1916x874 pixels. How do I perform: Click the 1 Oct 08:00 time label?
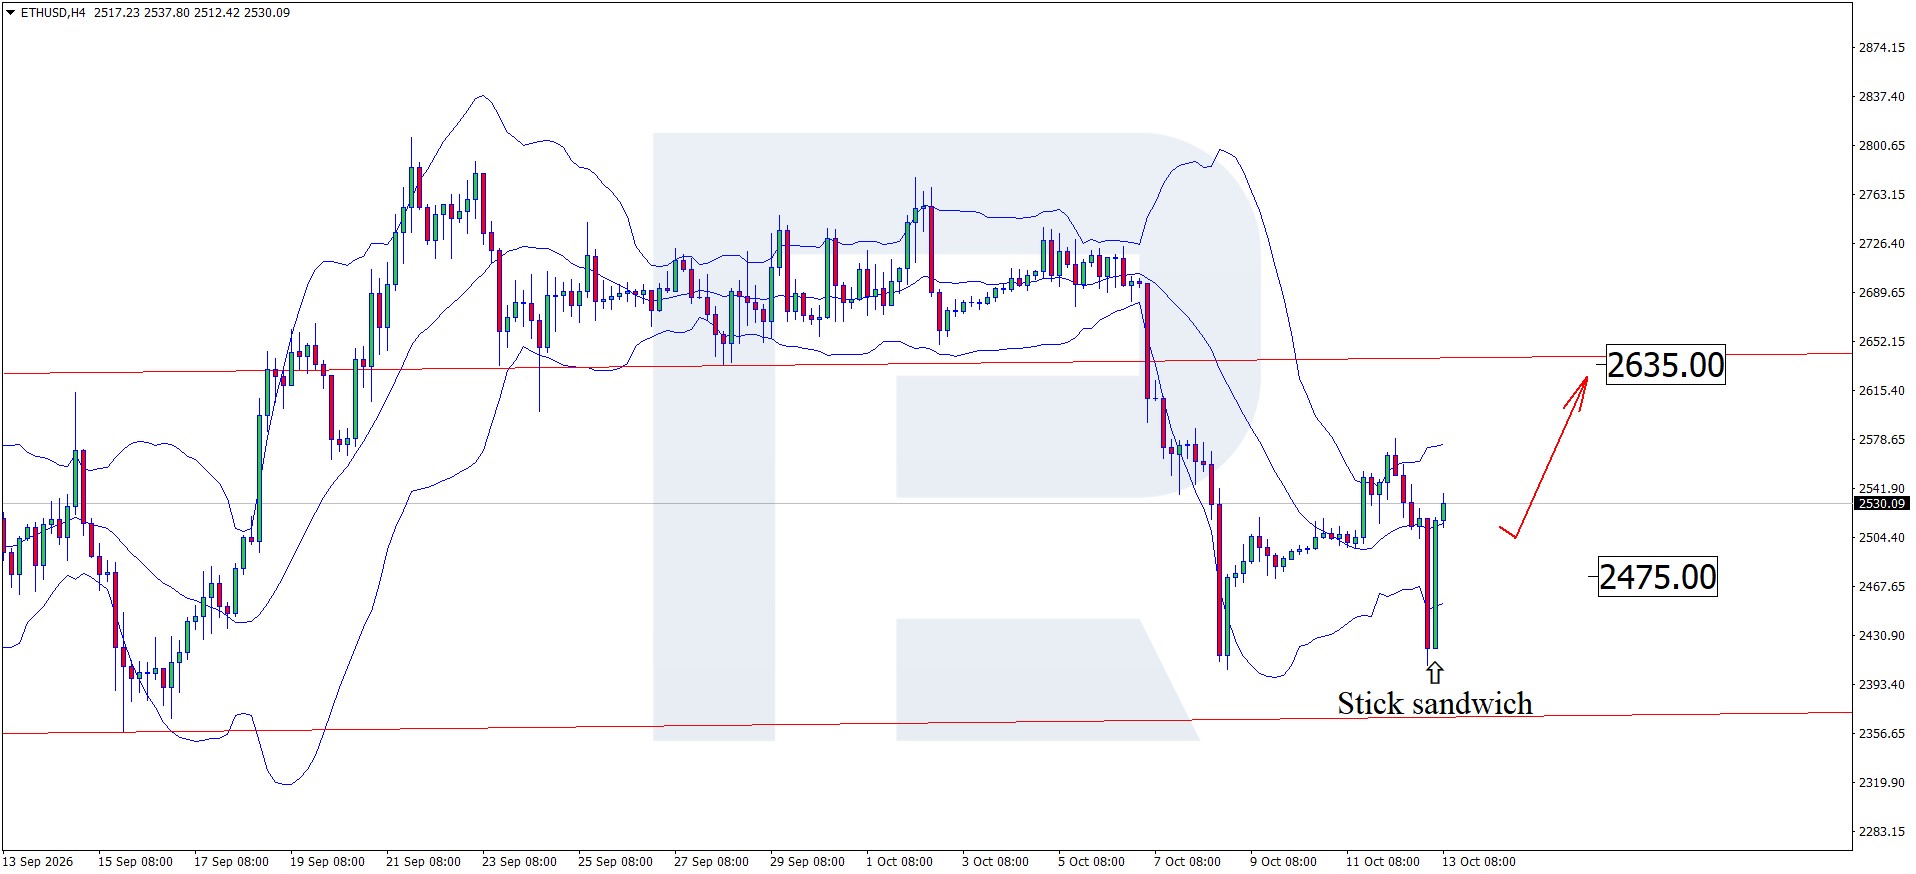tap(899, 862)
